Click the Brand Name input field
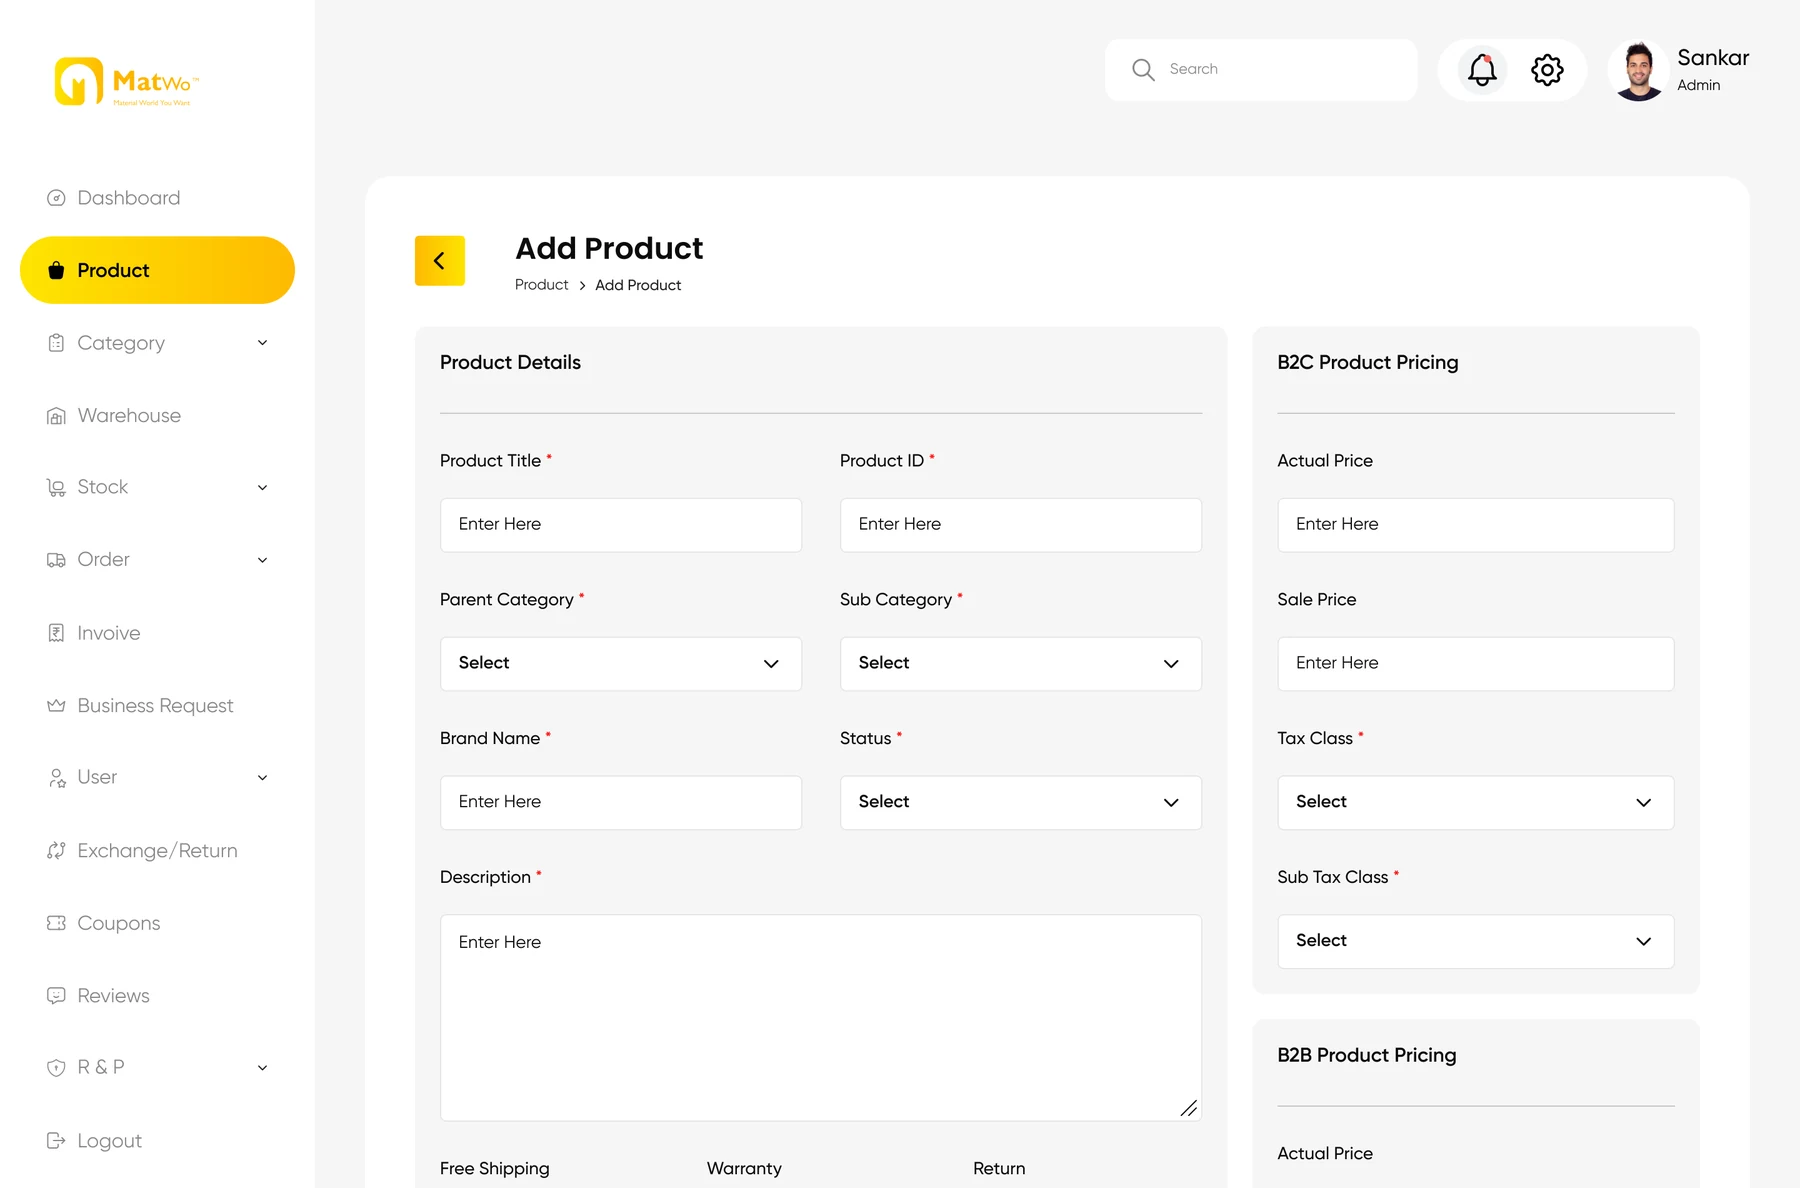The image size is (1800, 1188). point(621,803)
